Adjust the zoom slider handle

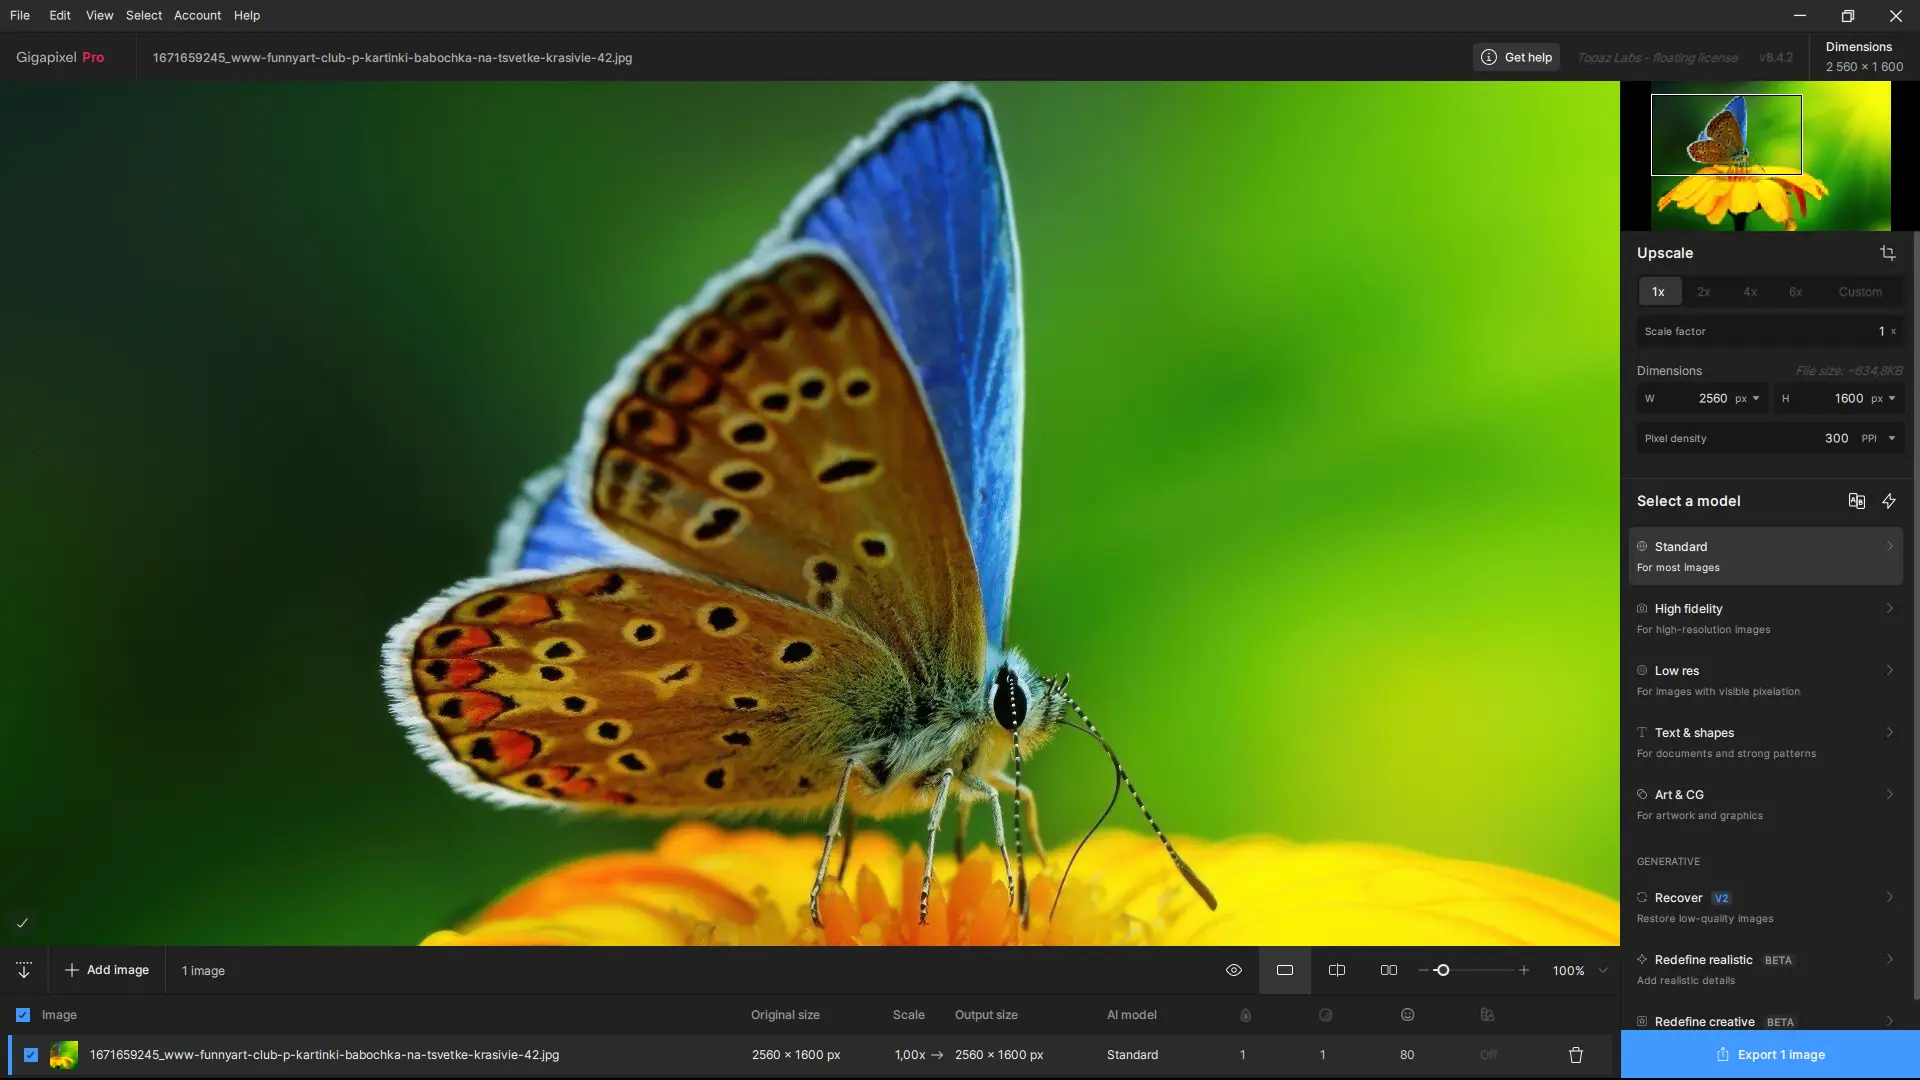pos(1442,970)
